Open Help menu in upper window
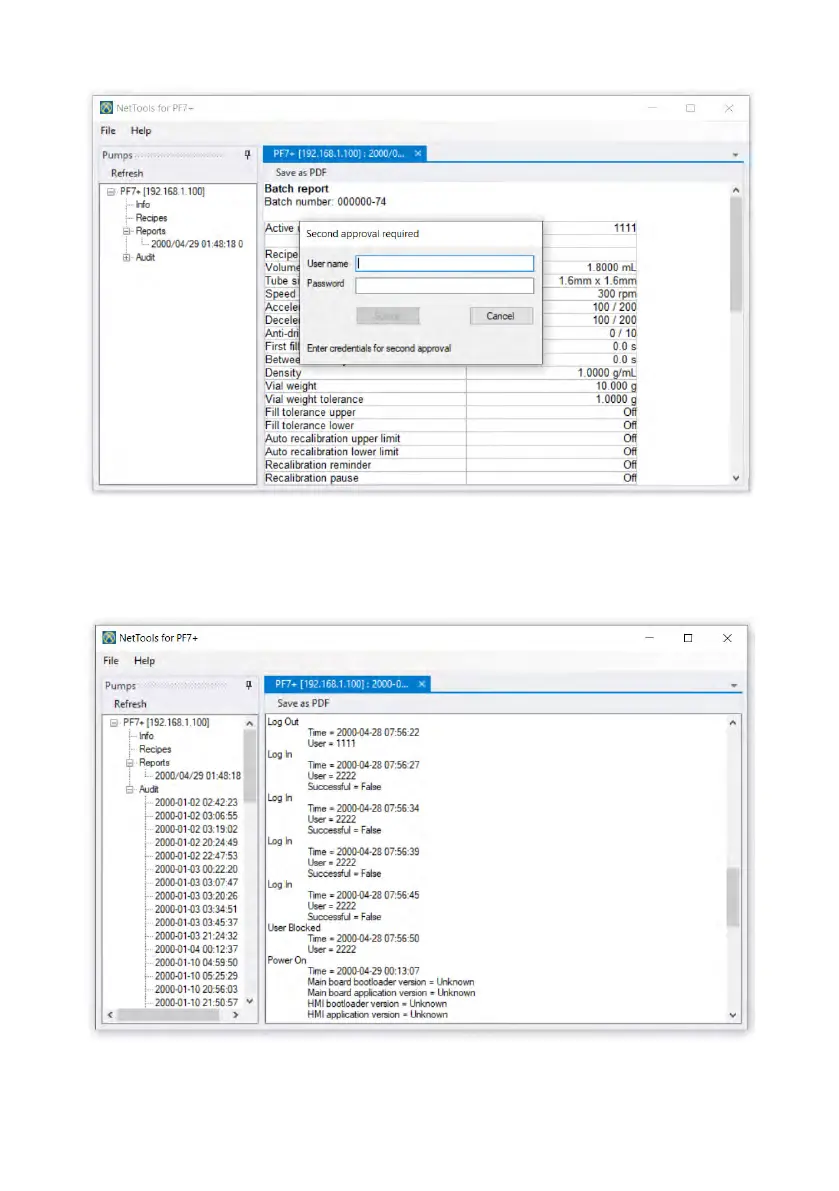Image resolution: width=839 pixels, height=1191 pixels. tap(140, 131)
